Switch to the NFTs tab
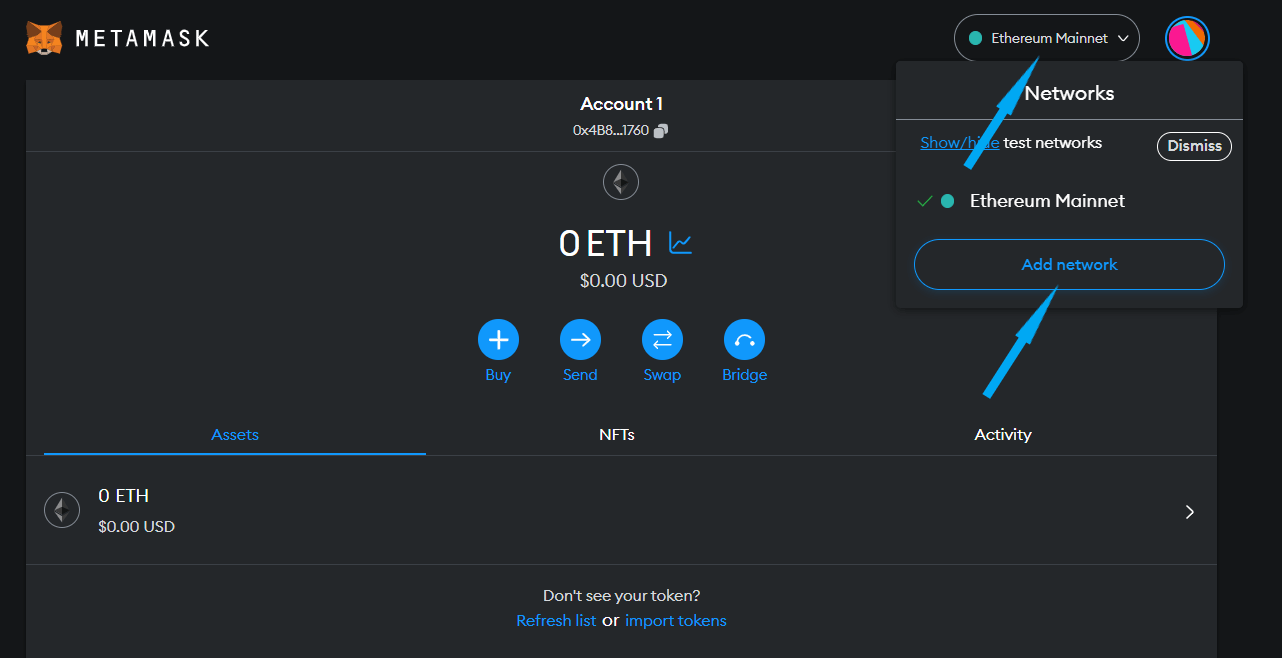This screenshot has height=658, width=1282. coord(617,435)
